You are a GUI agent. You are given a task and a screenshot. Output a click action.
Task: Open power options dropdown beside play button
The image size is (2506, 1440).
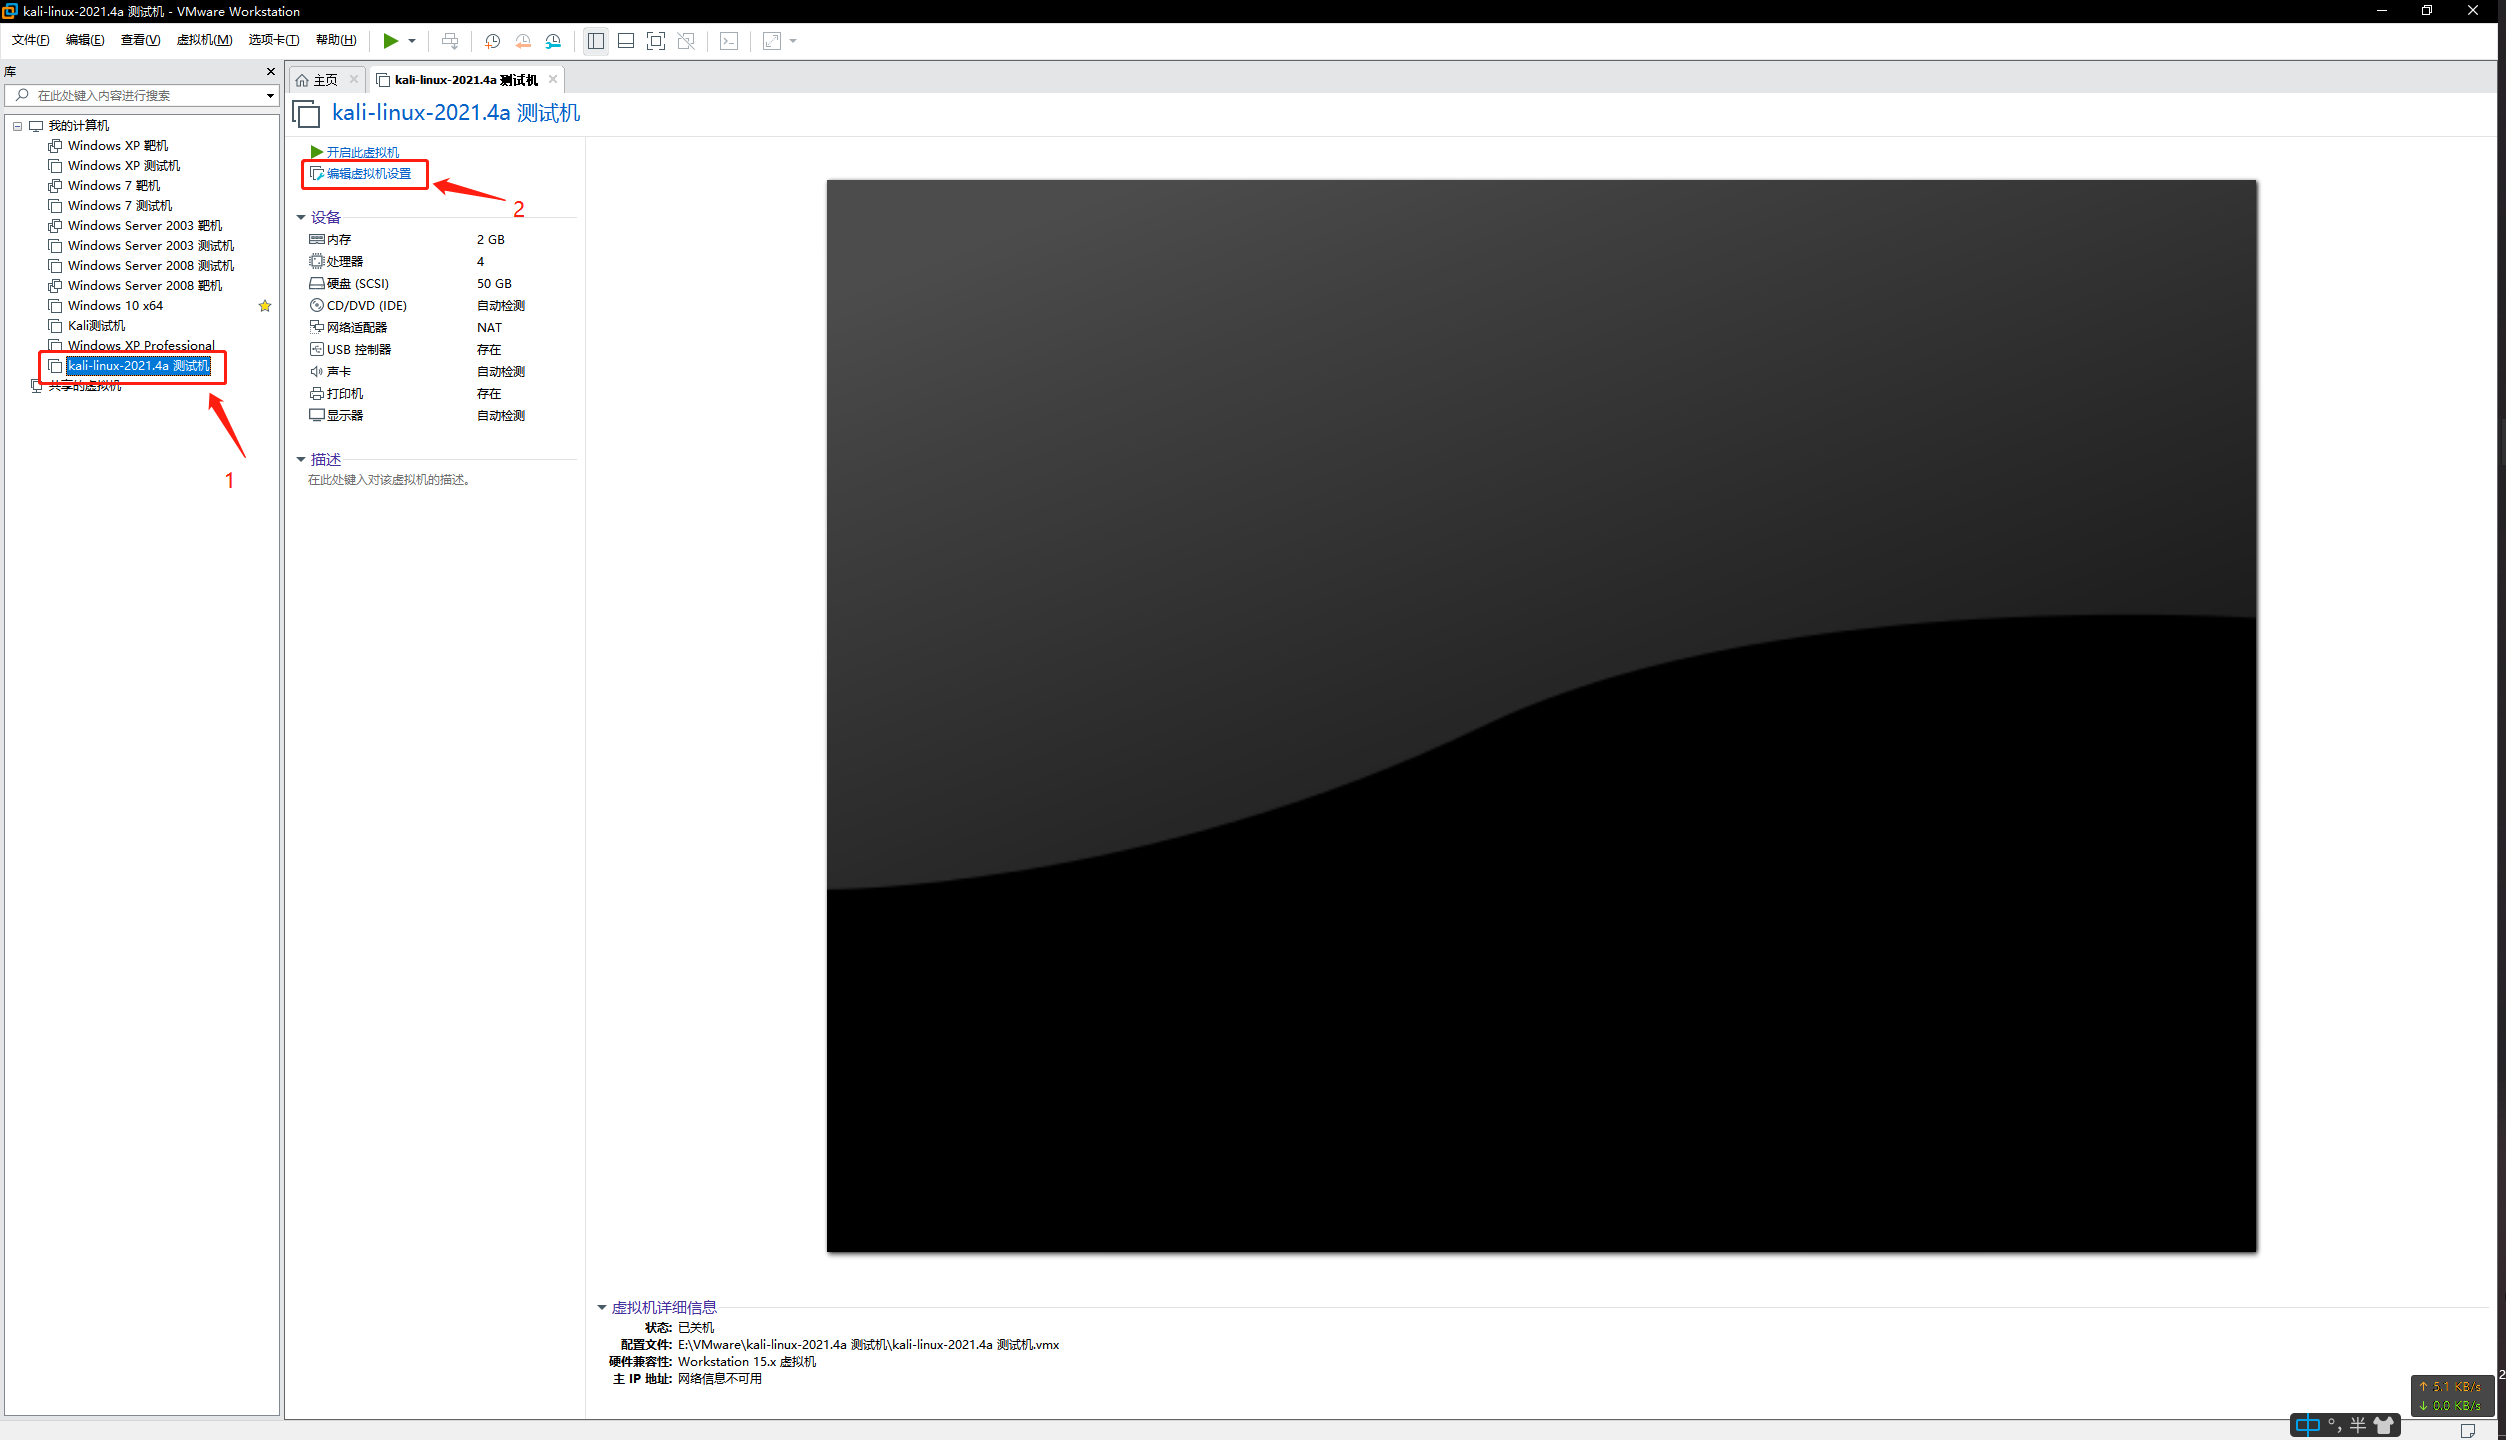(412, 41)
